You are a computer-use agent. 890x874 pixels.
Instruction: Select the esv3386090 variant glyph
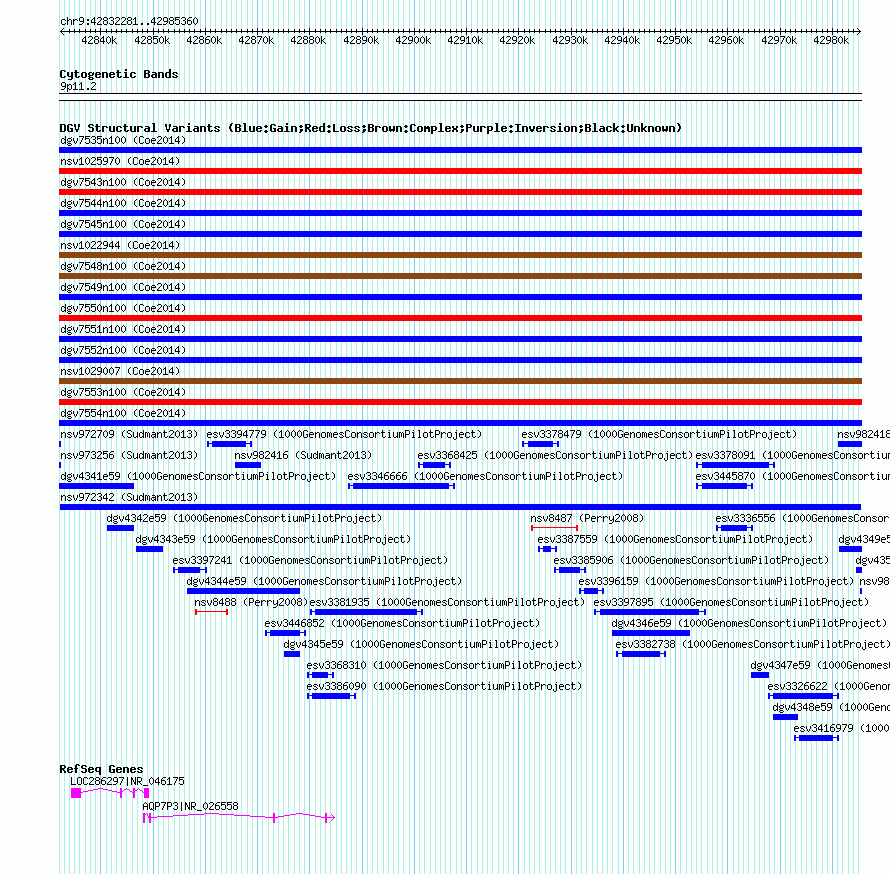coord(331,696)
